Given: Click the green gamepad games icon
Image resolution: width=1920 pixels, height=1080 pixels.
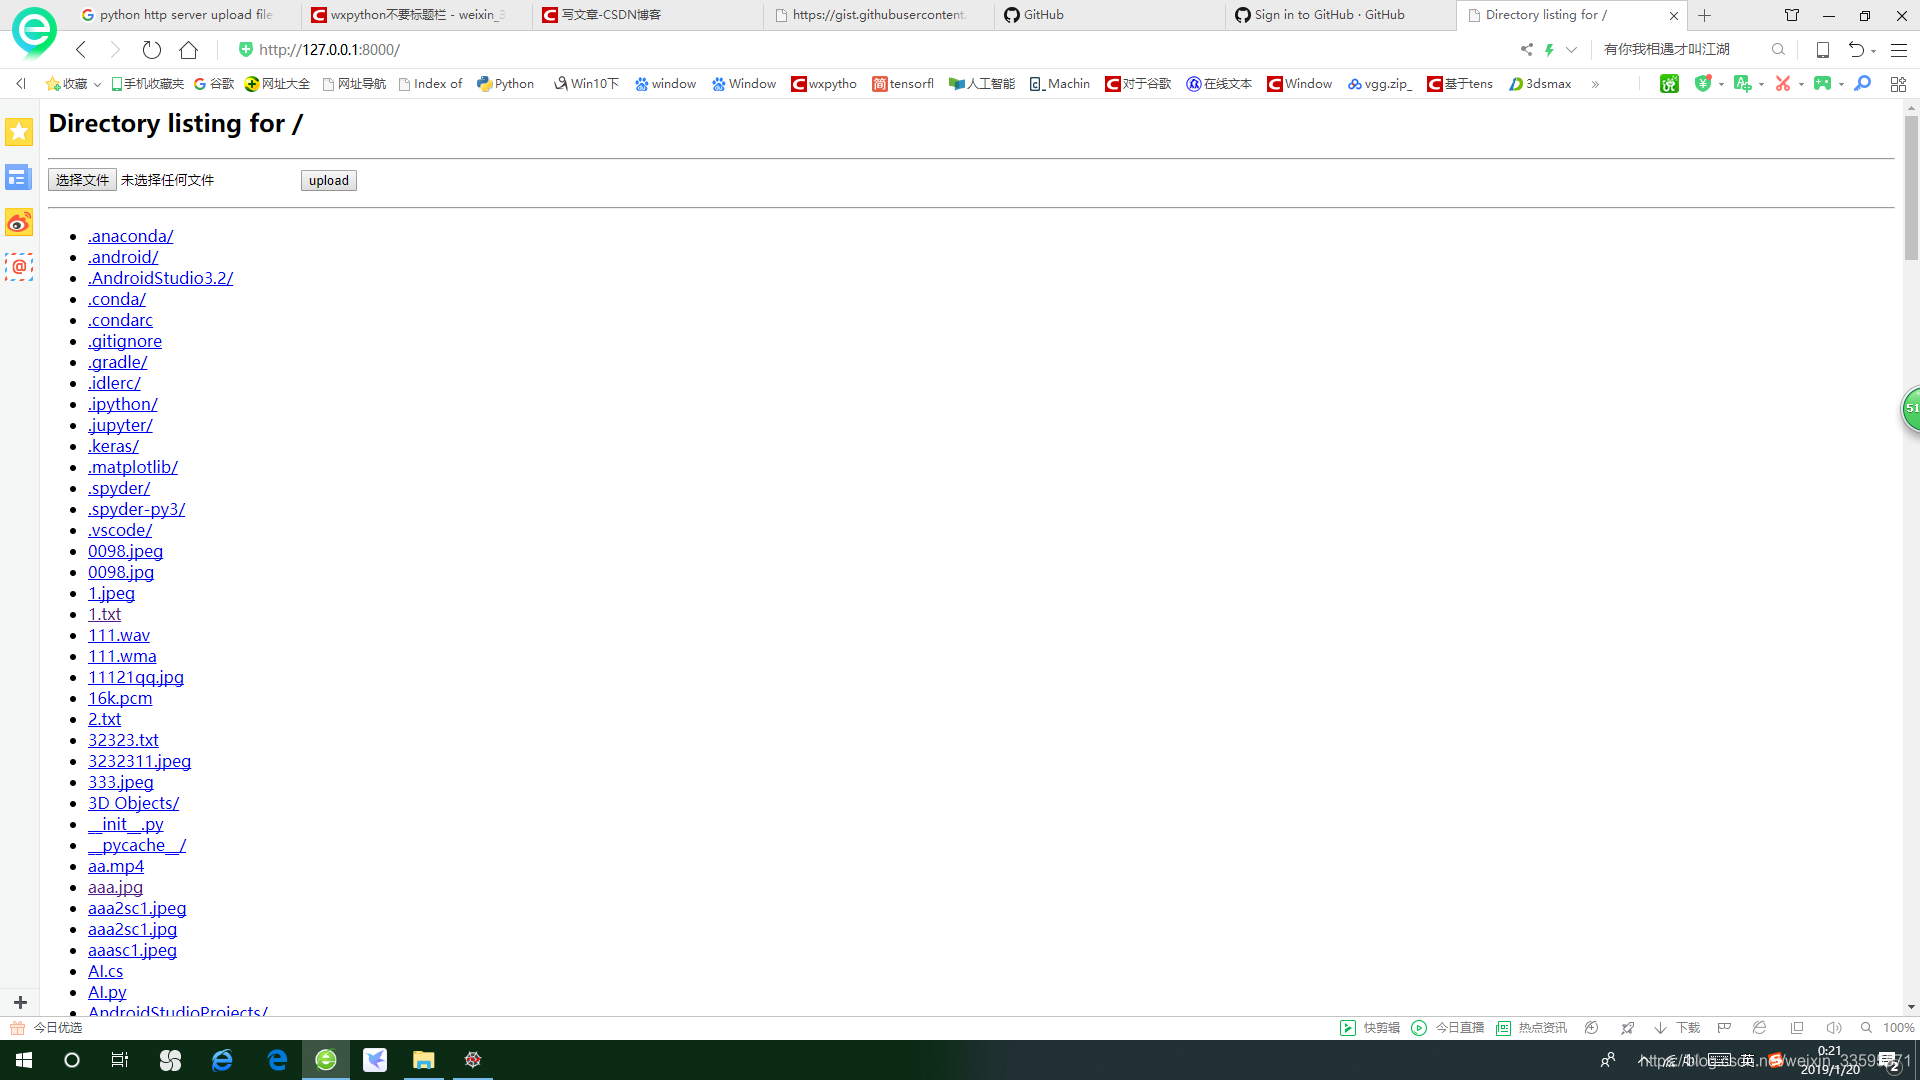Looking at the screenshot, I should tap(1822, 84).
